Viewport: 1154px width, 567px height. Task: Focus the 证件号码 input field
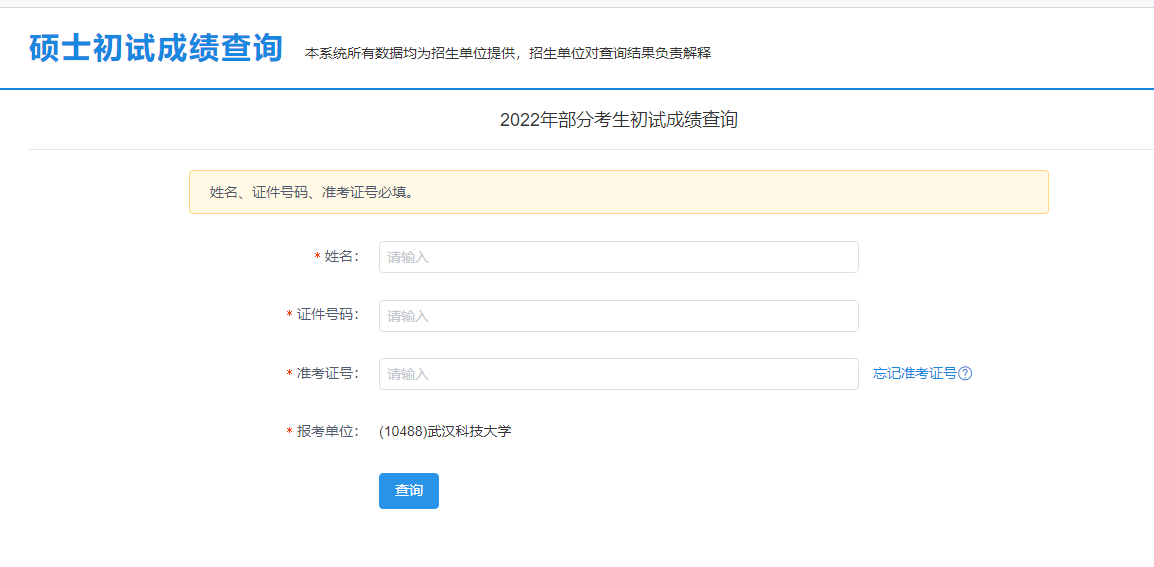pyautogui.click(x=618, y=316)
